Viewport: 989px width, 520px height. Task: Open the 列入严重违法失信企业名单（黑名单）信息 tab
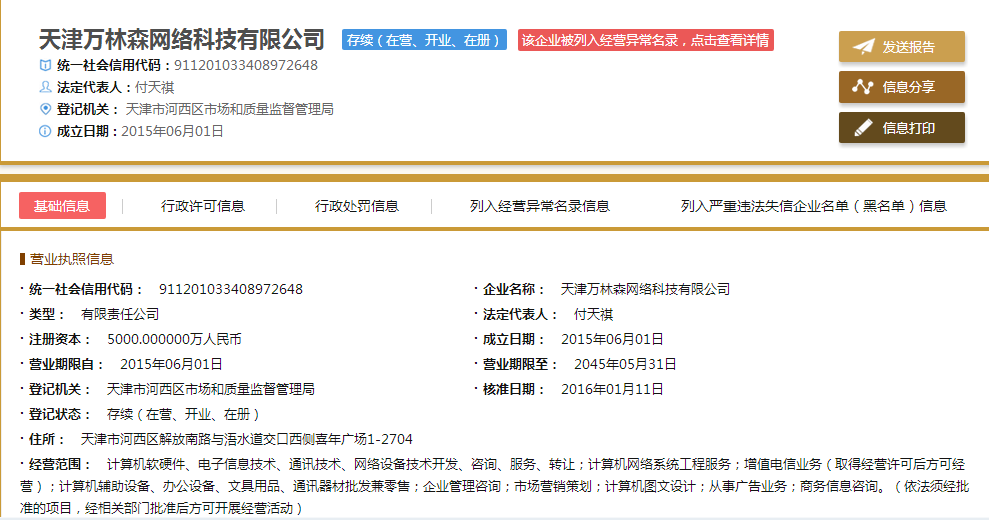813,206
